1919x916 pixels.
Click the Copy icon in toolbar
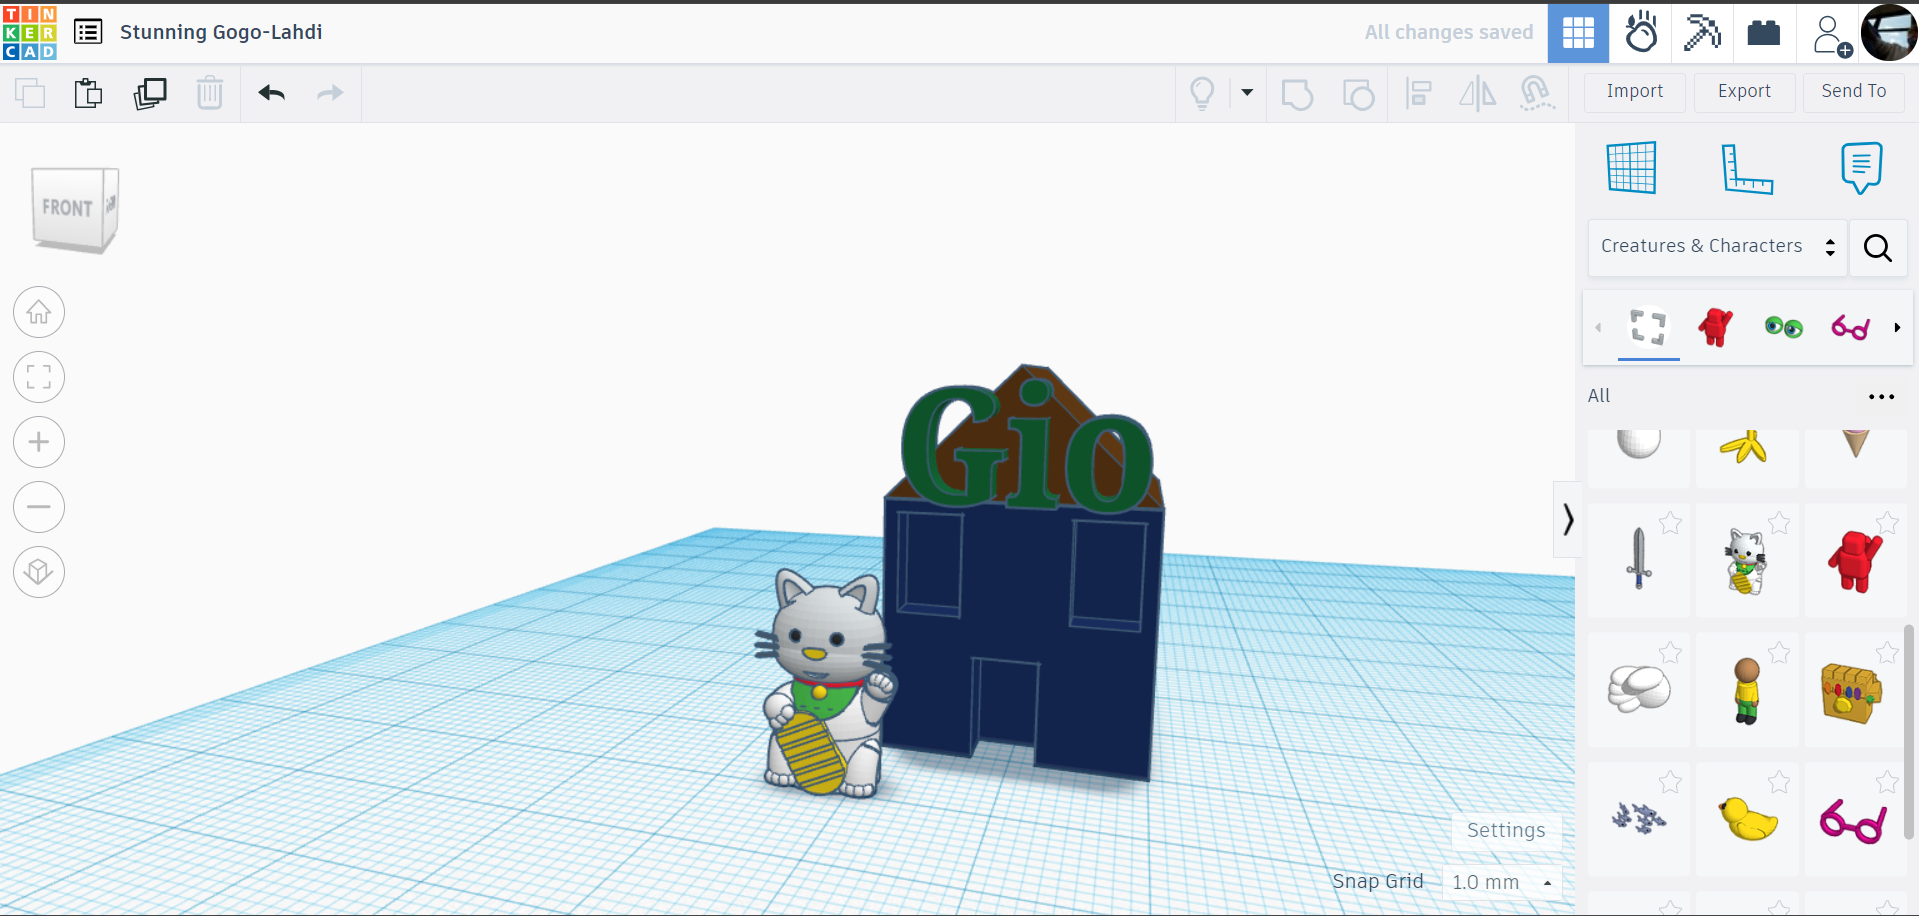[30, 93]
